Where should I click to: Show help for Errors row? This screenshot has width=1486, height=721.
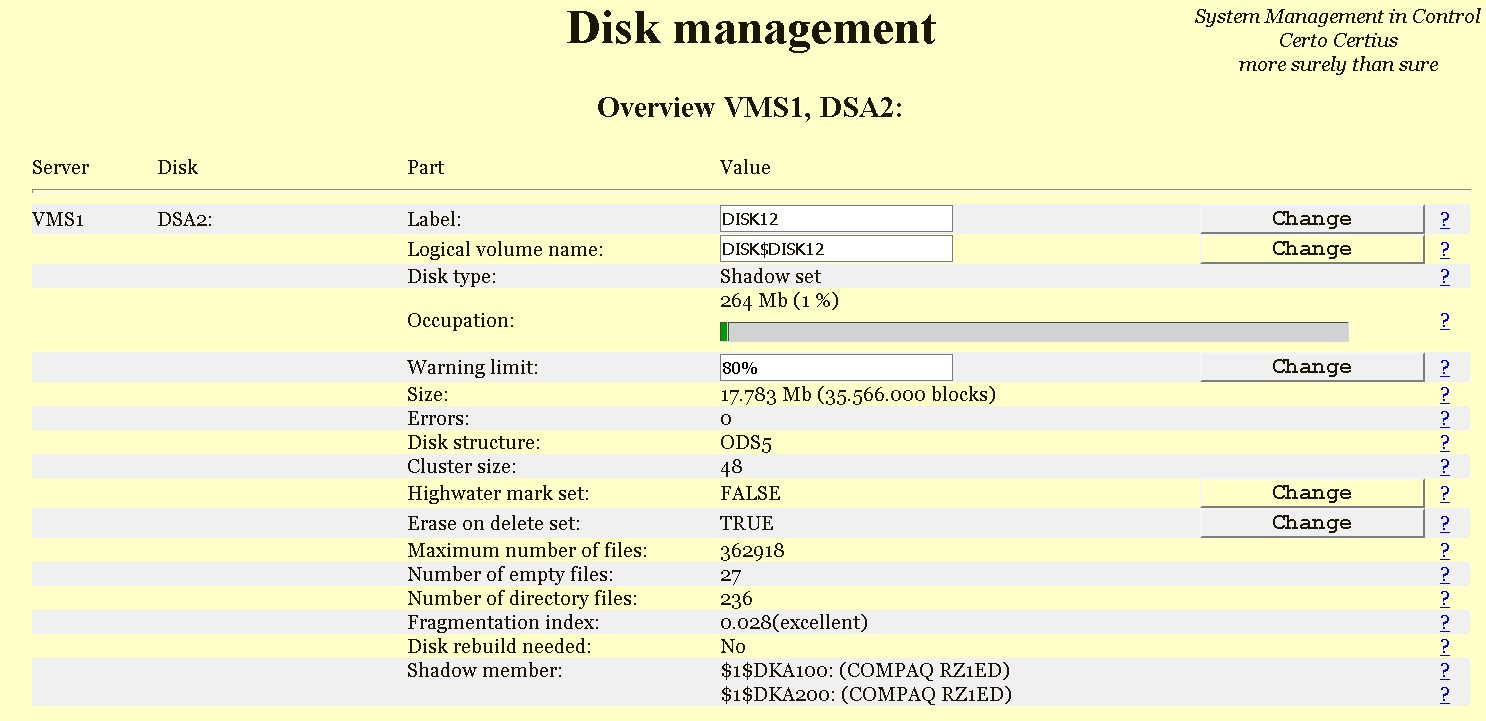click(1444, 419)
